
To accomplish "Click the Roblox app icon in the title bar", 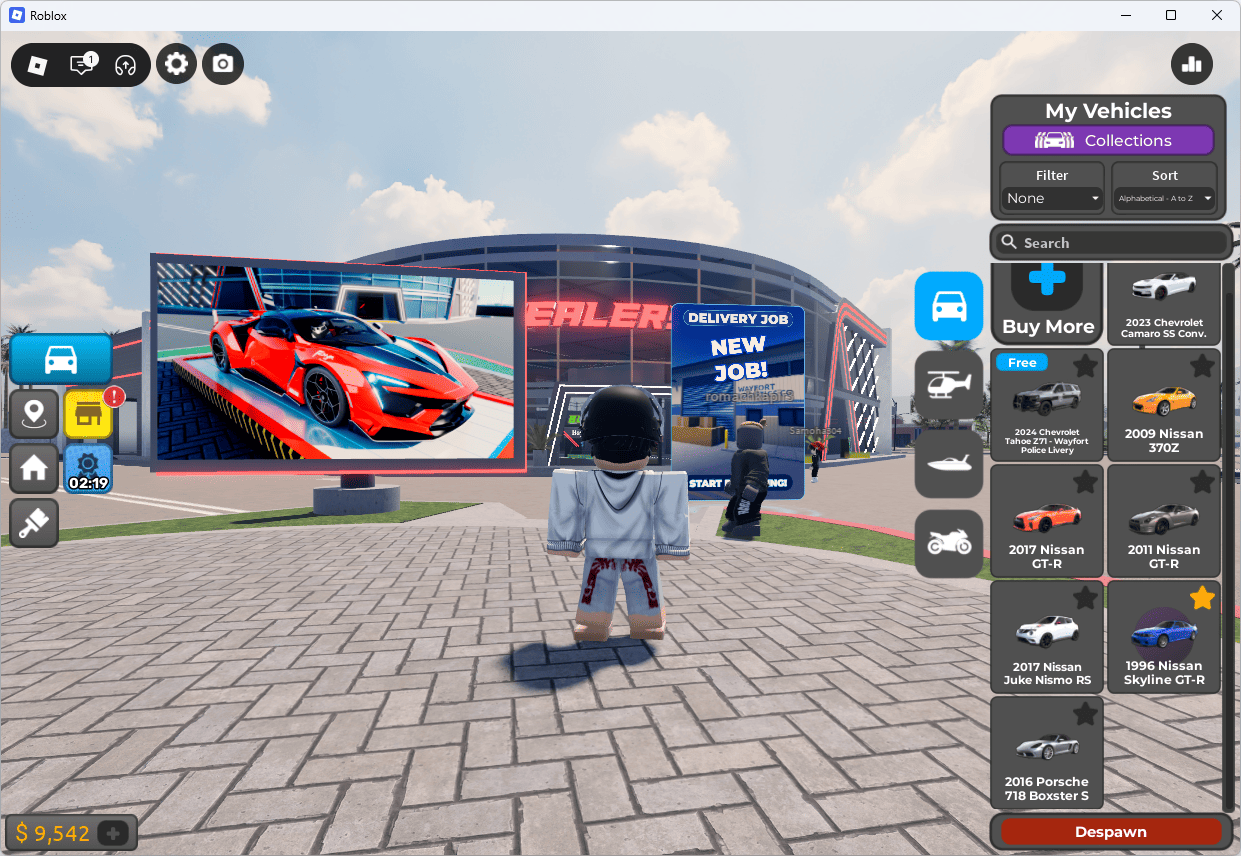I will 17,15.
